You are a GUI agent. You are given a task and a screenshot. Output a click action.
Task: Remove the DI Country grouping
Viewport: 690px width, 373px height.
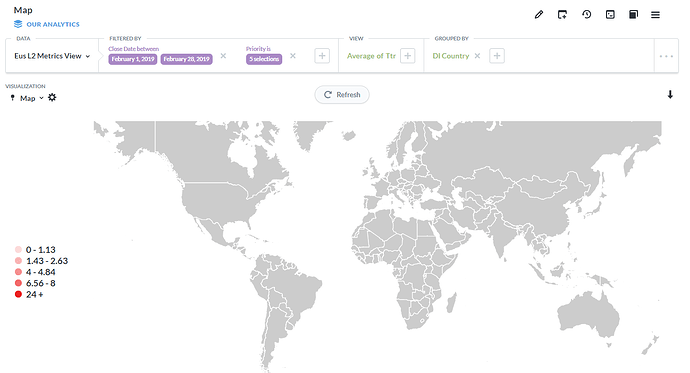[477, 56]
